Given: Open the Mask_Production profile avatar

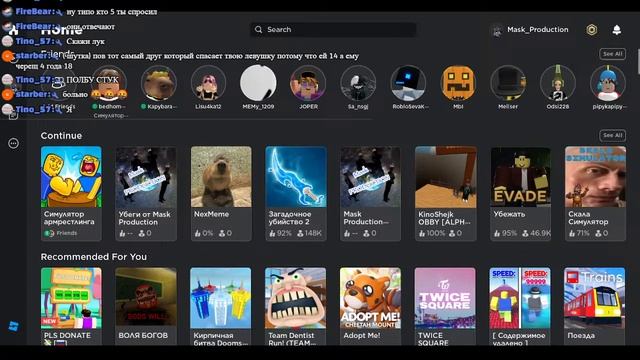Looking at the screenshot, I should tap(497, 30).
